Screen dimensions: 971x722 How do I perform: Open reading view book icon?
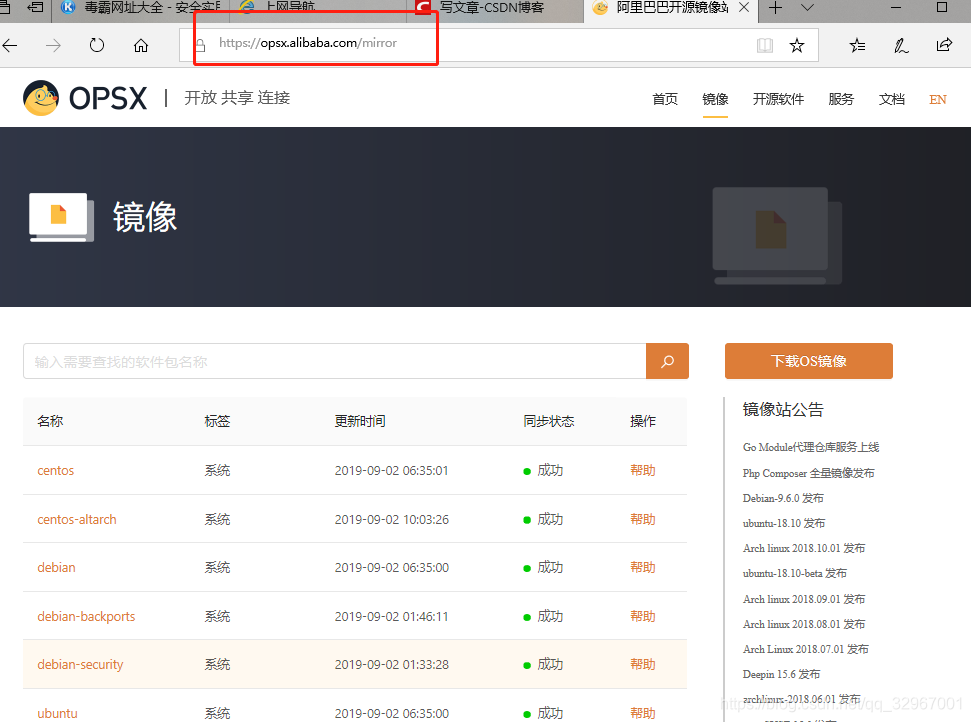(765, 45)
